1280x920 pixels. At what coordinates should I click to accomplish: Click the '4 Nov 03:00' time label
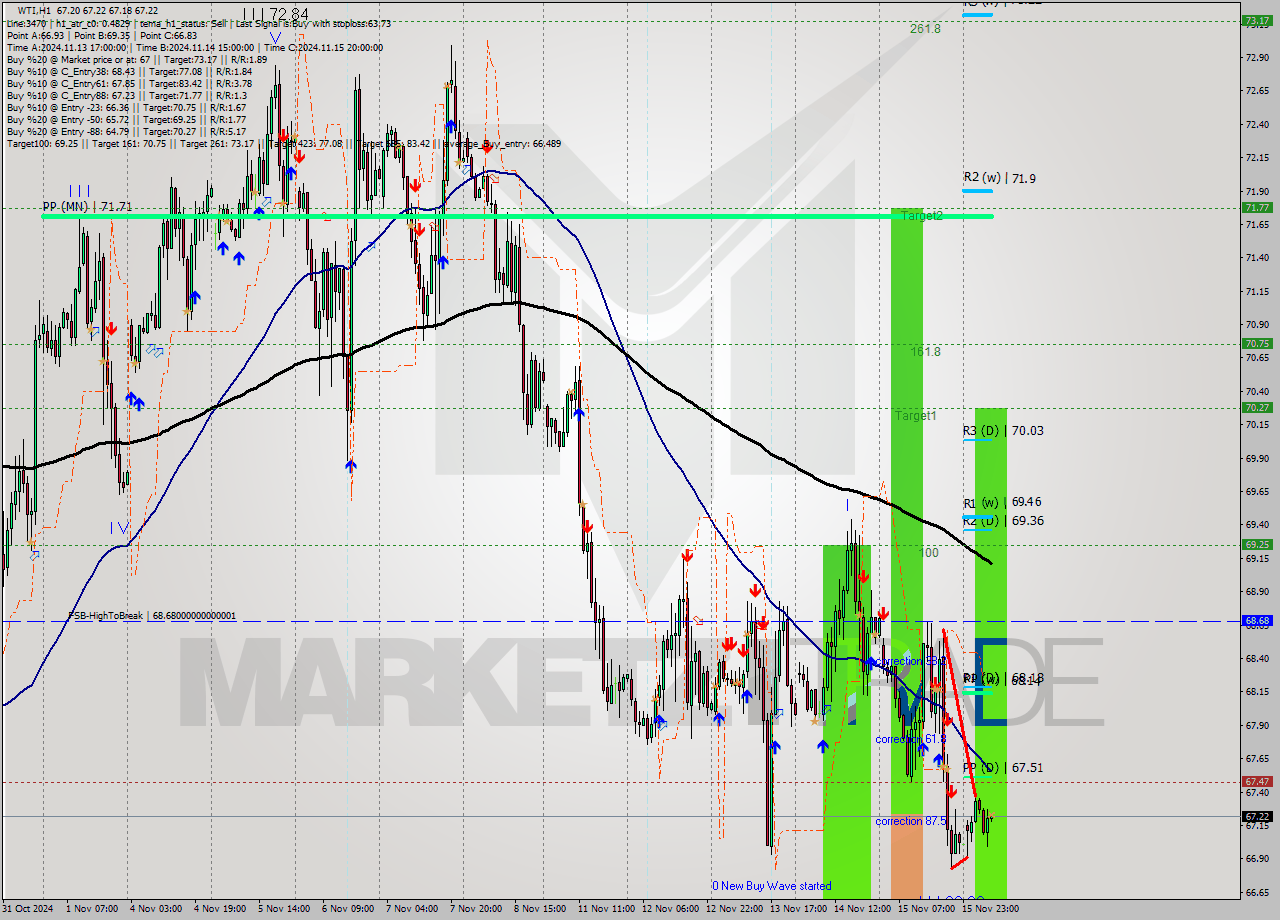coord(156,908)
